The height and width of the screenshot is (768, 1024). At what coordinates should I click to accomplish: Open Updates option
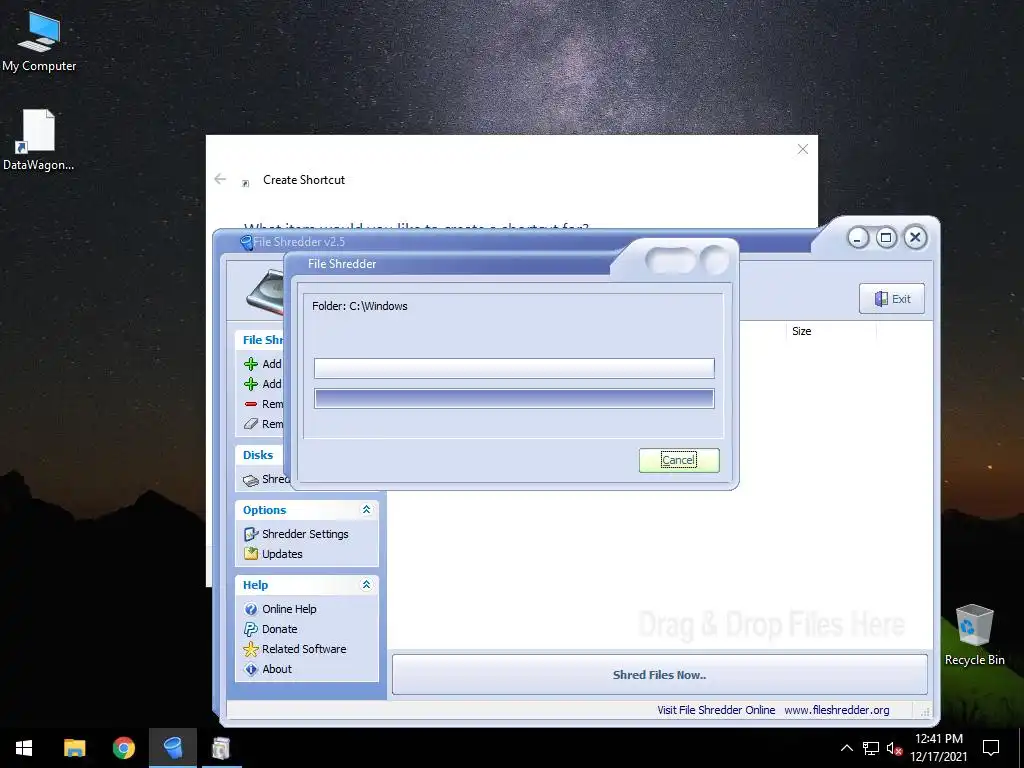[282, 554]
